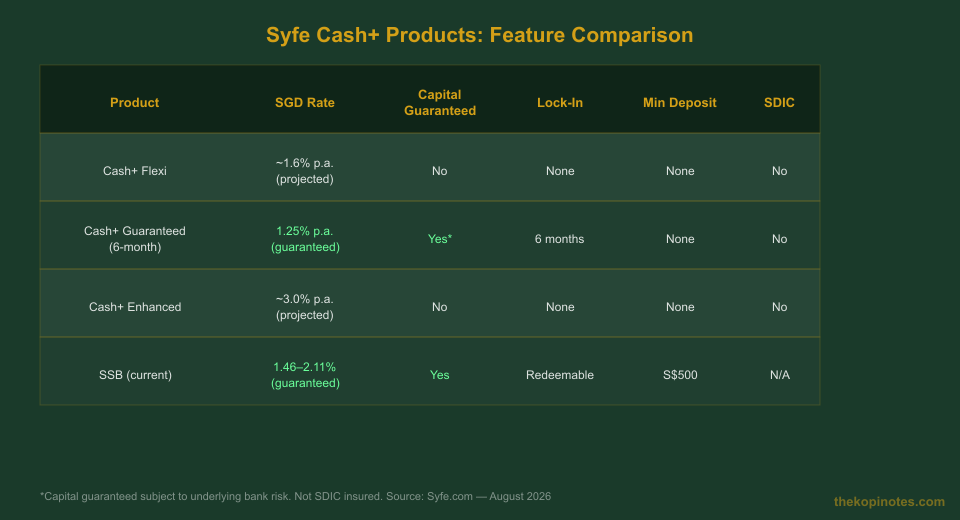This screenshot has height=520, width=960.
Task: Click Min Deposit None in Cash+ Enhanced row
Action: pyautogui.click(x=680, y=307)
